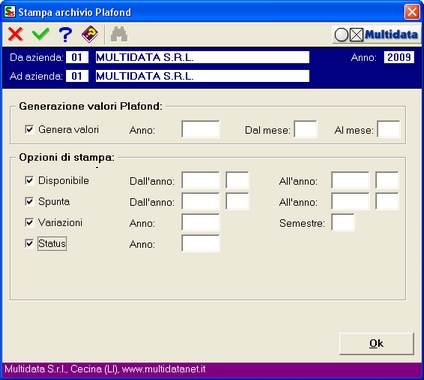Click the Da azienda label

[36, 57]
